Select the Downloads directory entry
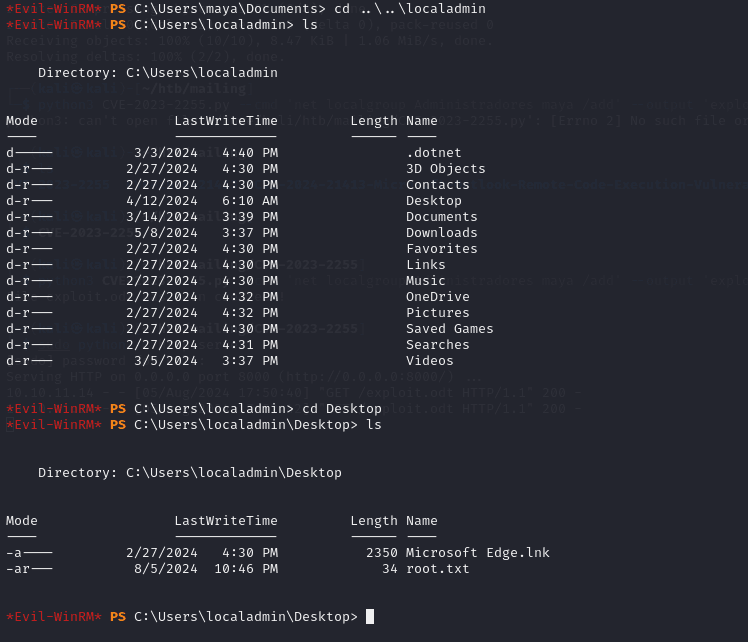 441,232
